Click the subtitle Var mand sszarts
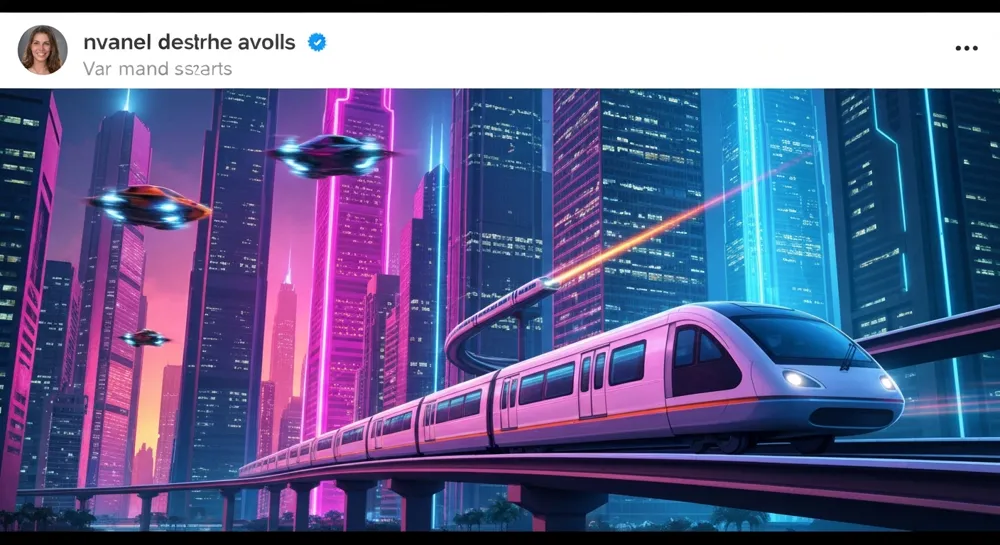1000x545 pixels. coord(158,68)
